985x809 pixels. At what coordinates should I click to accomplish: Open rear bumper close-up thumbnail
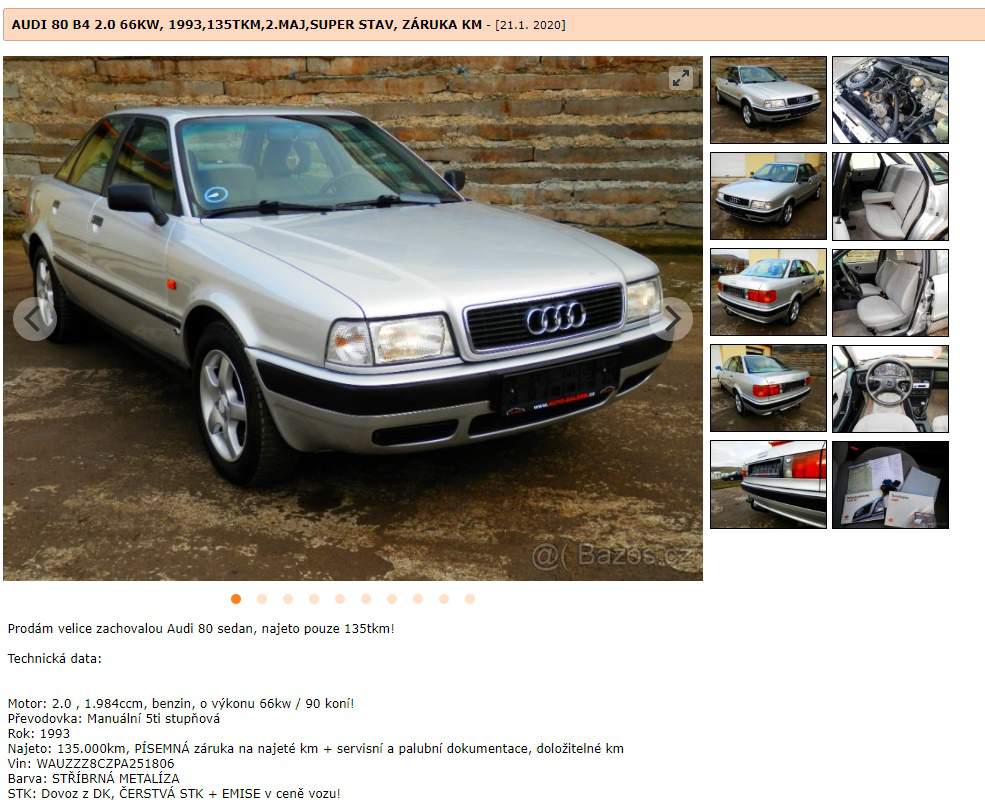(768, 485)
